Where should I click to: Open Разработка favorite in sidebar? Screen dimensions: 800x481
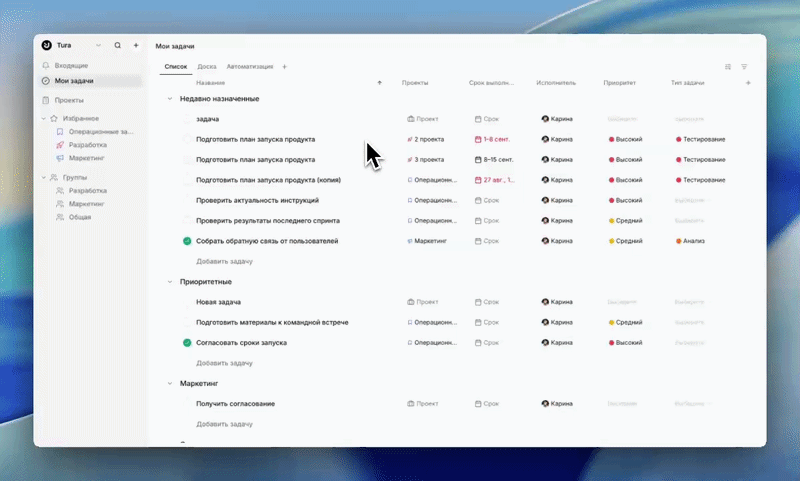coord(88,145)
